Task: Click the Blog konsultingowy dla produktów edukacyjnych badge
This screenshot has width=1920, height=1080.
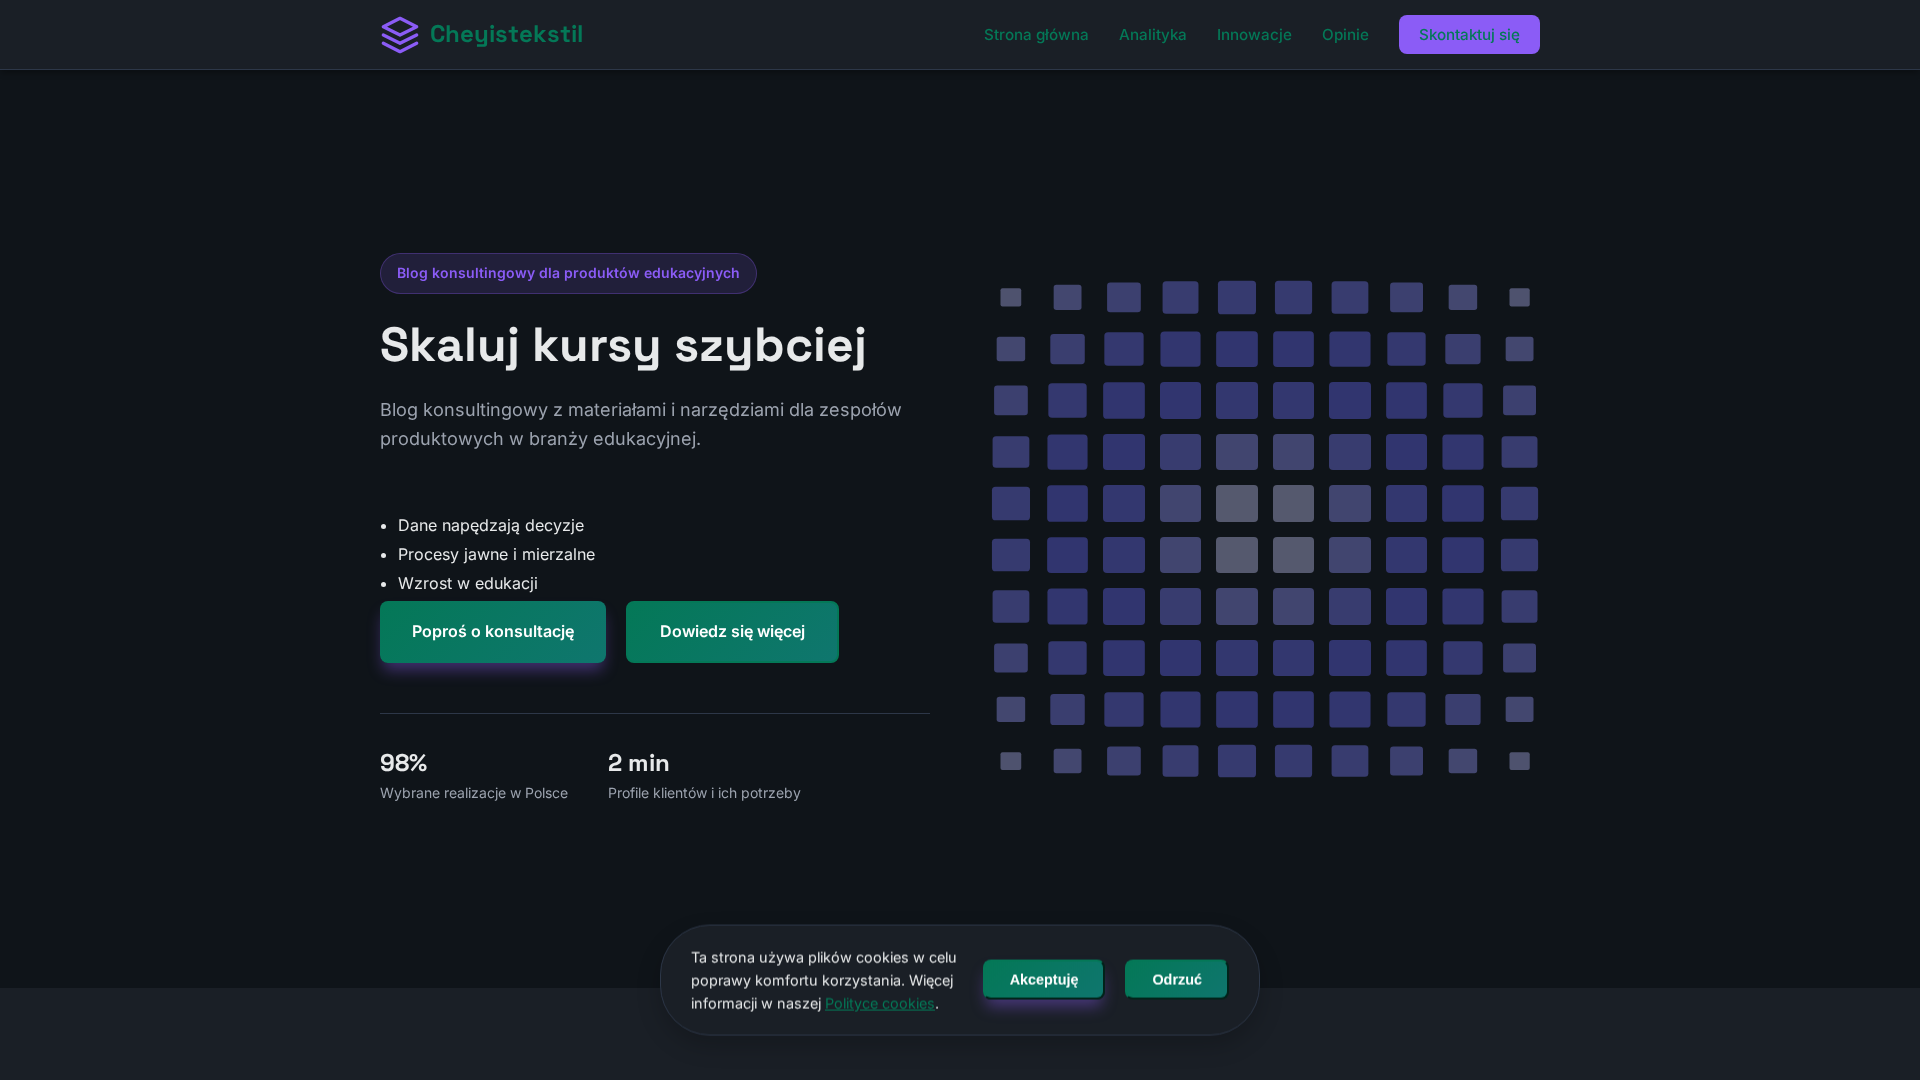Action: tap(568, 273)
